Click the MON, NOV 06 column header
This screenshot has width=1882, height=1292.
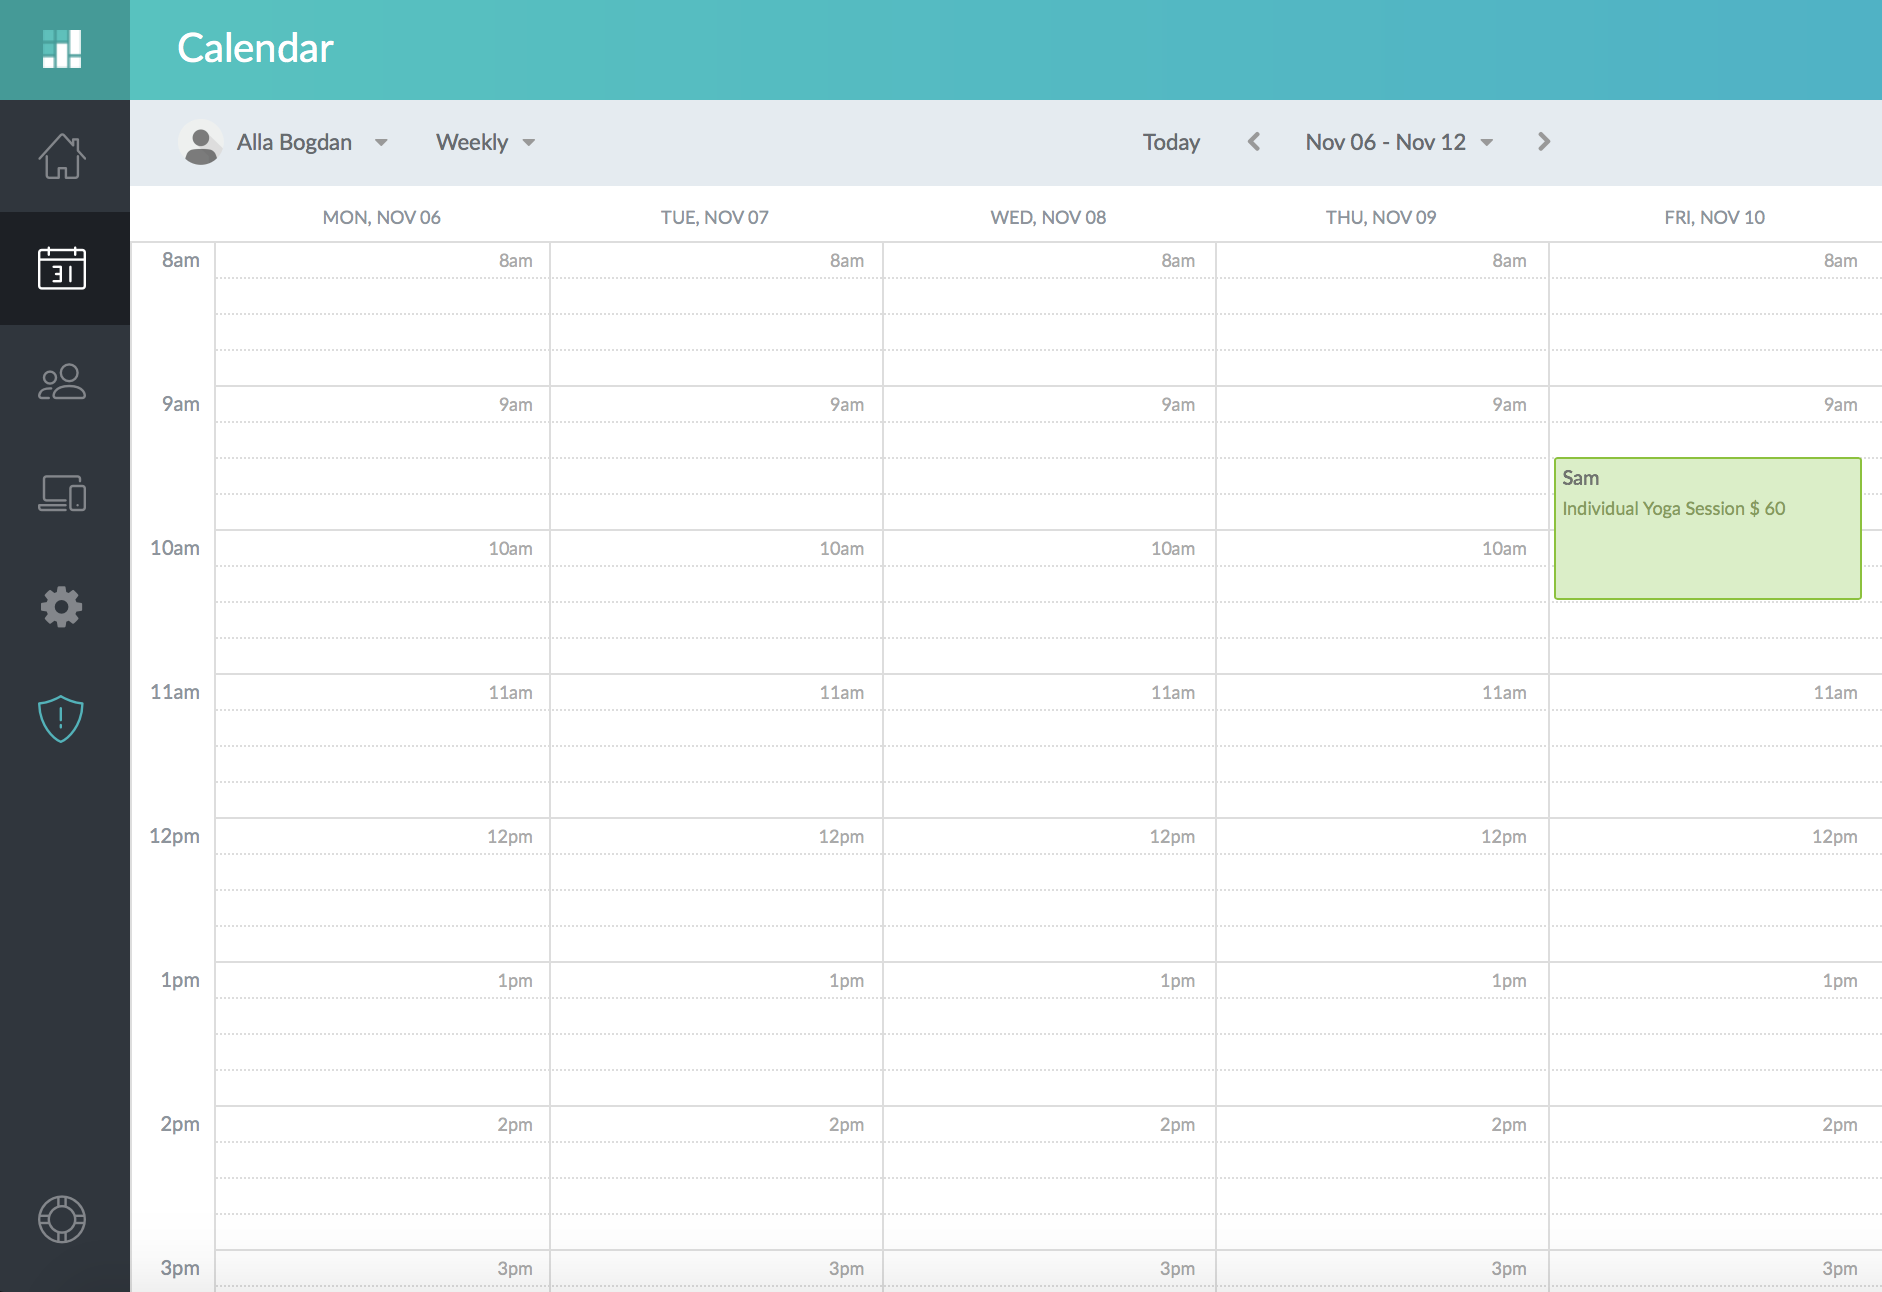pyautogui.click(x=381, y=217)
